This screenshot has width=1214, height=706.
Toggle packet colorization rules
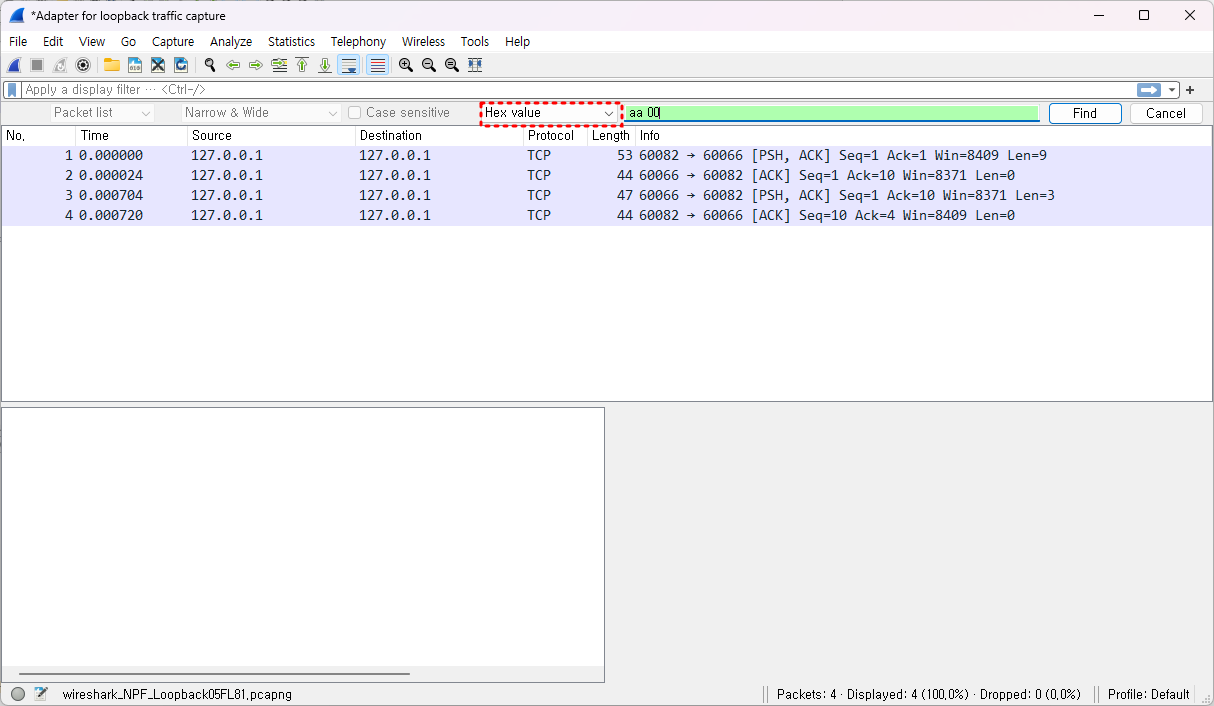click(377, 65)
